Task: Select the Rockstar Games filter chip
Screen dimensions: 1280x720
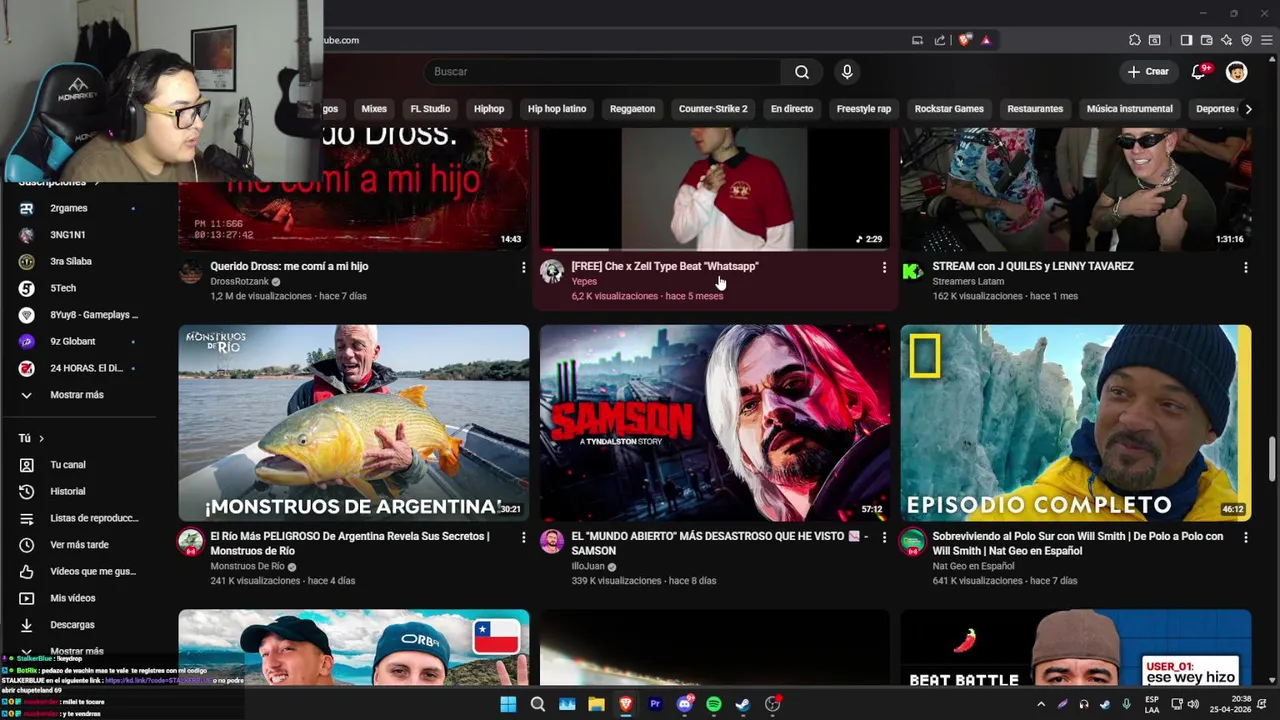Action: pyautogui.click(x=949, y=109)
